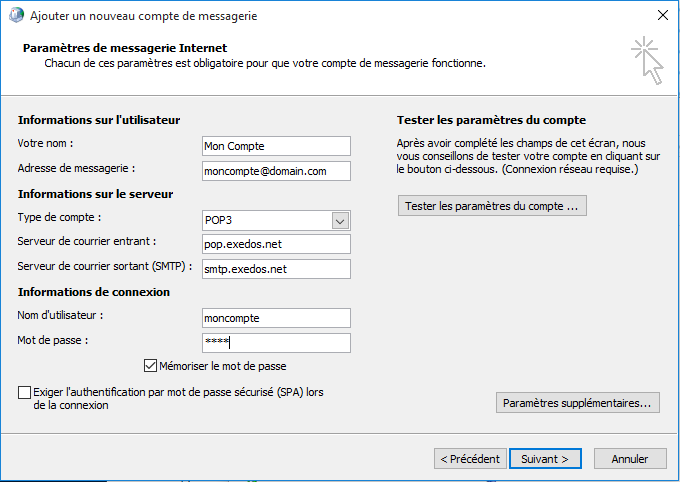This screenshot has width=680, height=482.
Task: Focus the Nom d'utilisateur input
Action: pos(276,318)
